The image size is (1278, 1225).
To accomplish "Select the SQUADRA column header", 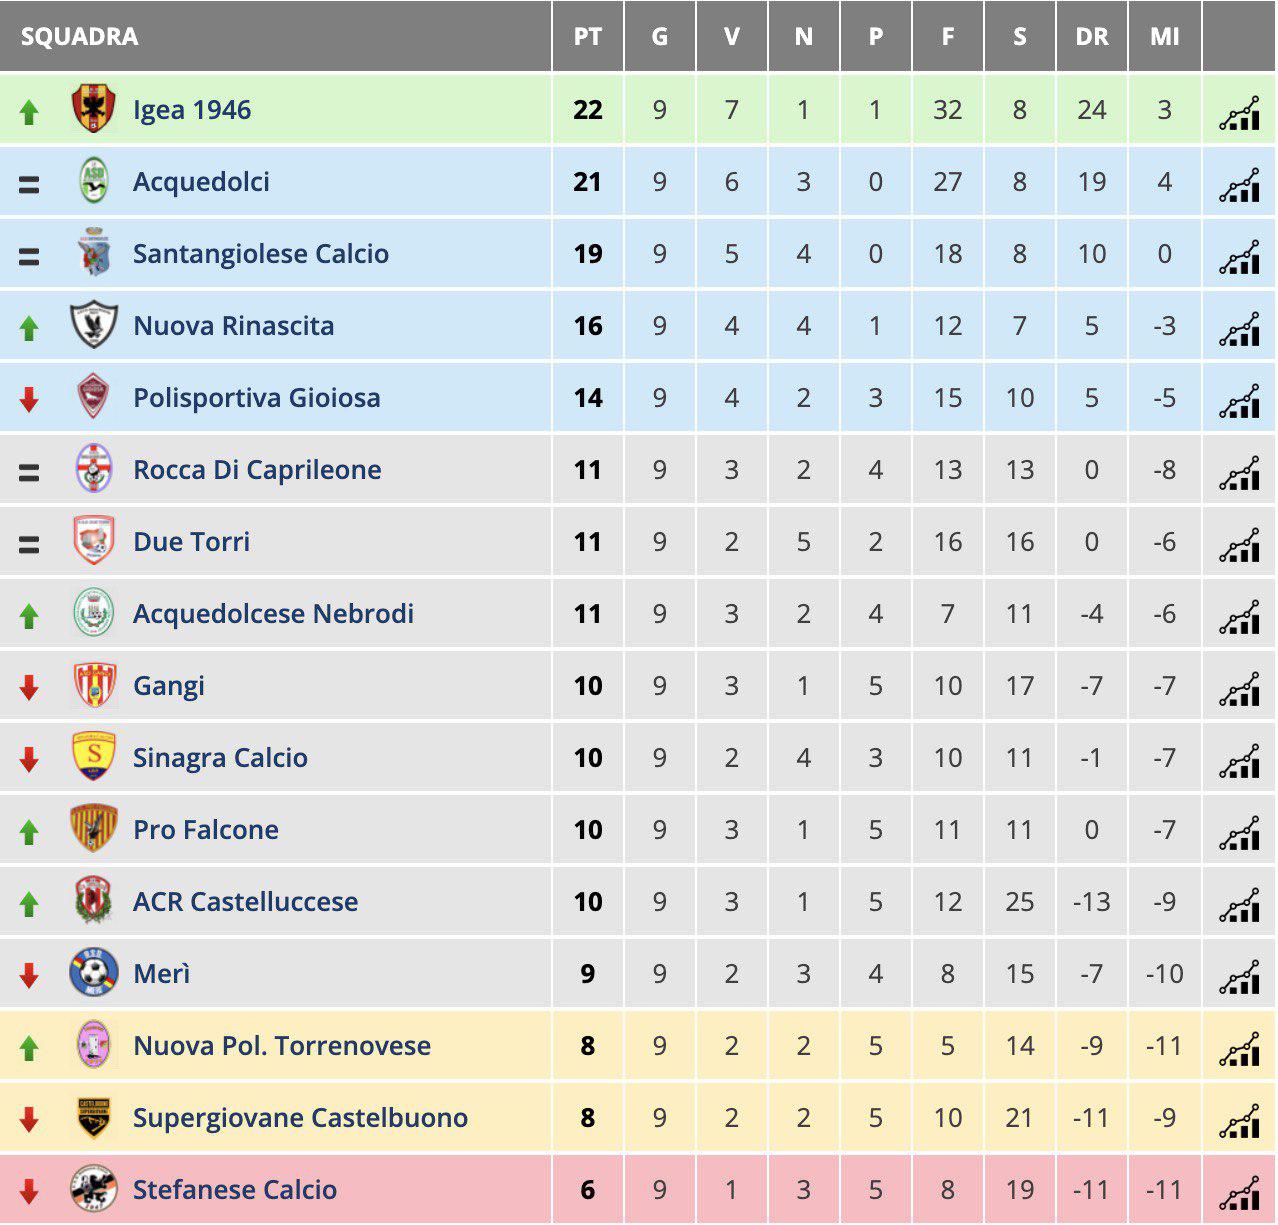I will [79, 37].
